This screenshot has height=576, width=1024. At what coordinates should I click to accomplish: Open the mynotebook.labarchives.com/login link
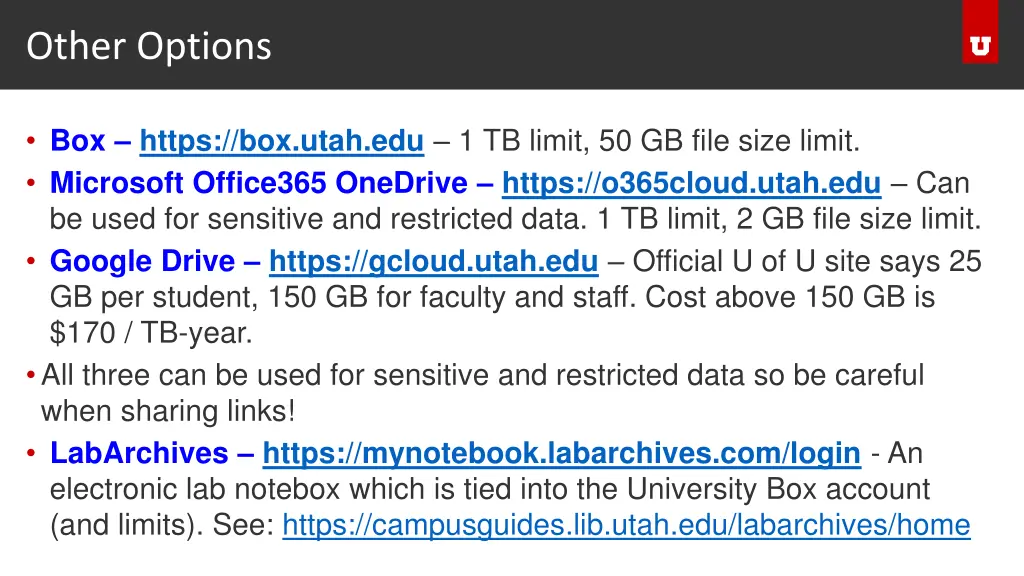coord(562,454)
